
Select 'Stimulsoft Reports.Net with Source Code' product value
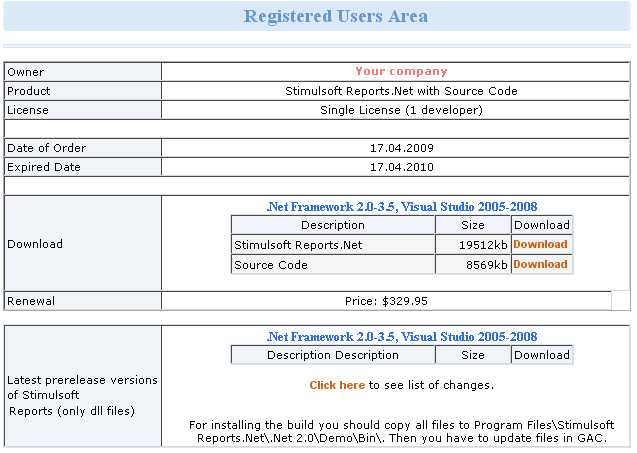pyautogui.click(x=401, y=91)
